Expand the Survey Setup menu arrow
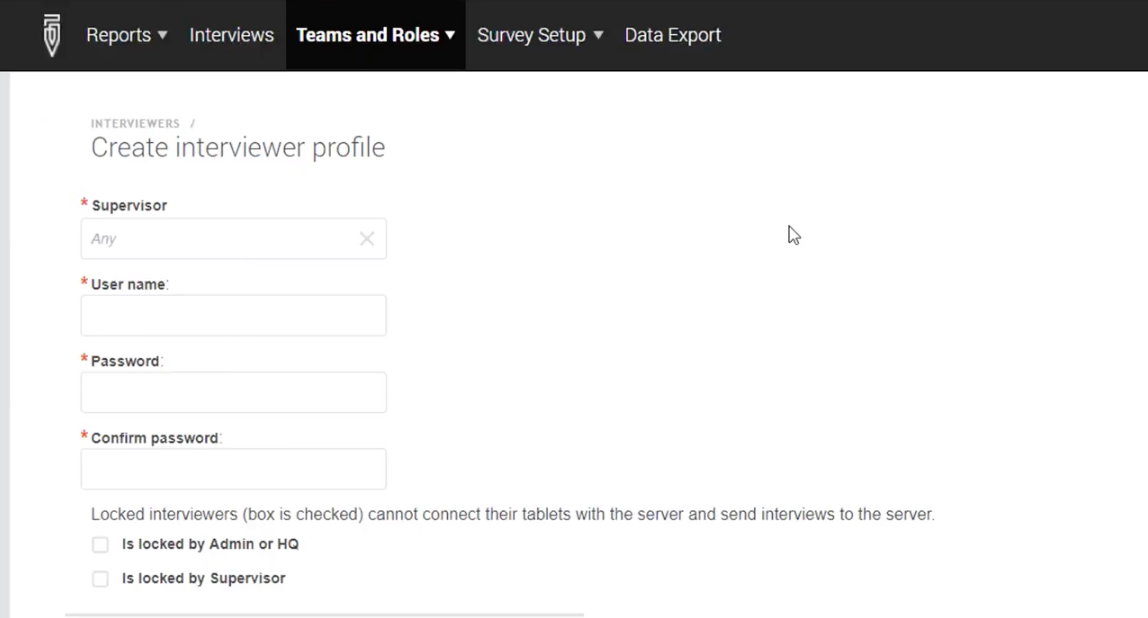 coord(598,35)
